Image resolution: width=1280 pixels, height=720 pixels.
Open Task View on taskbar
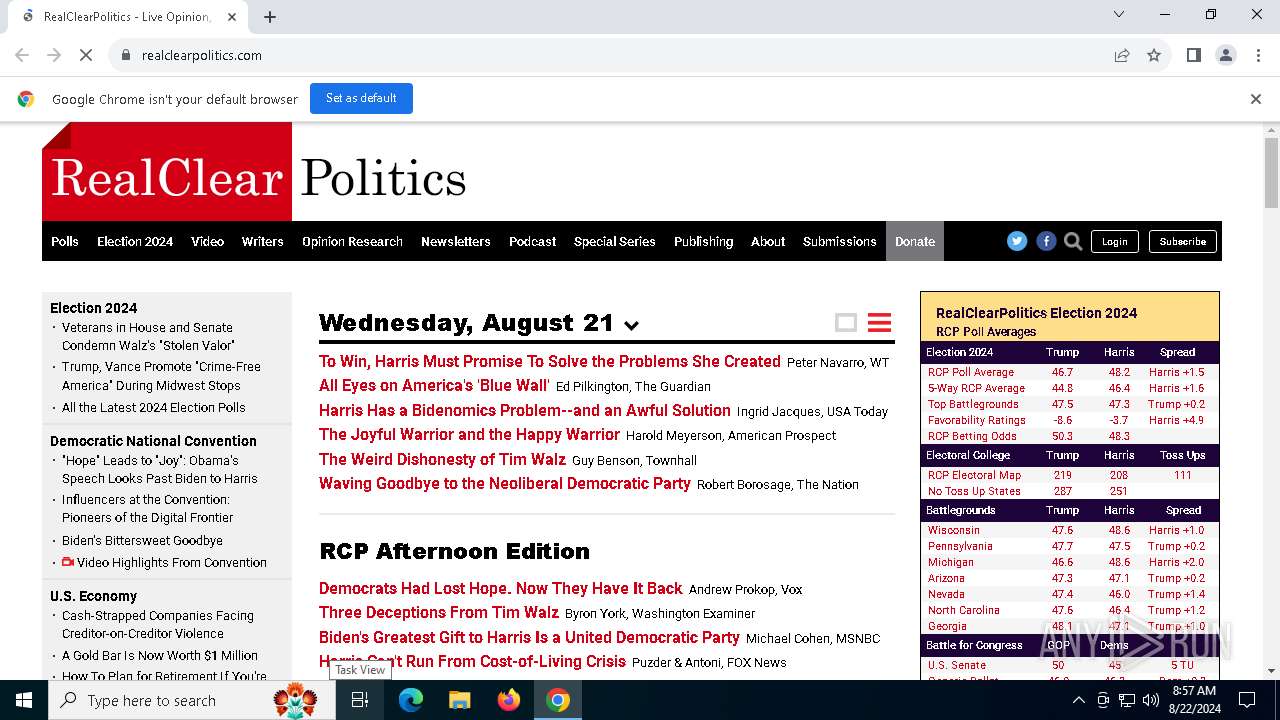[360, 700]
